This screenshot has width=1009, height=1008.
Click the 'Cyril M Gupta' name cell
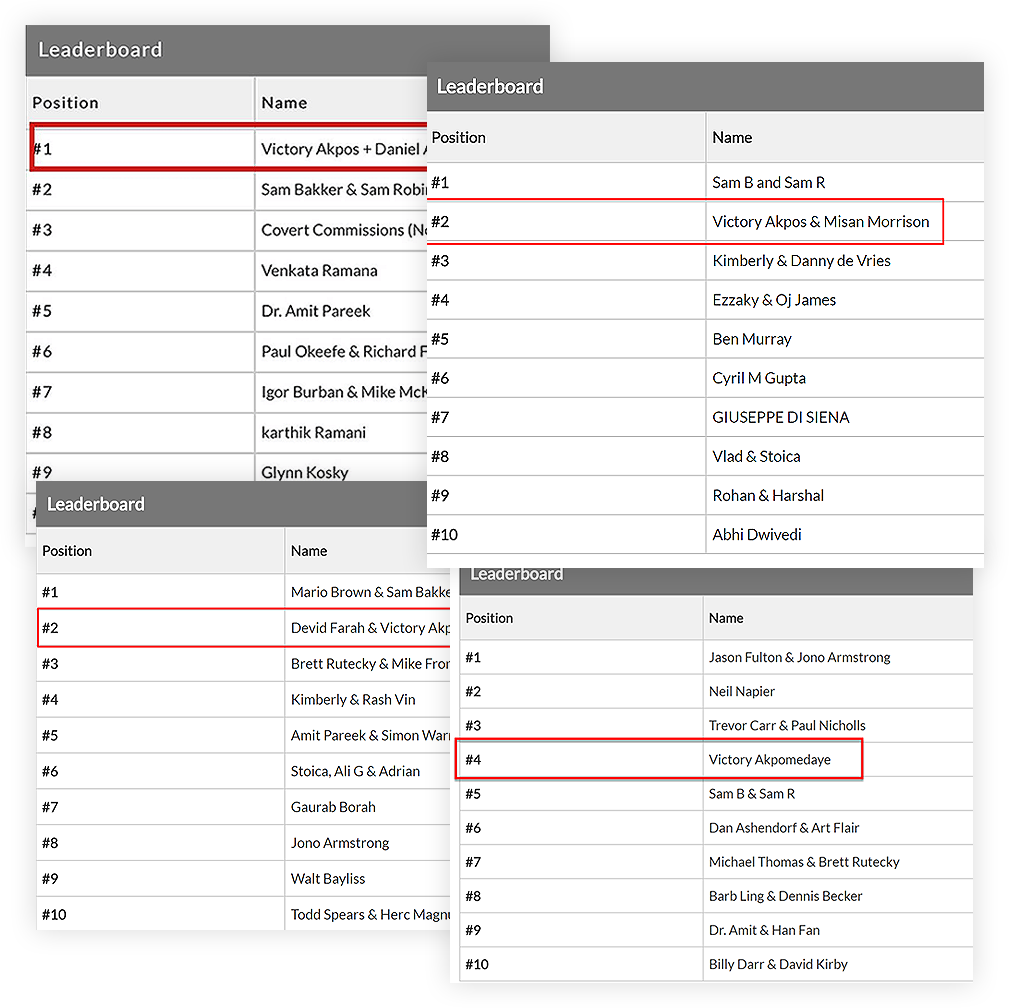click(845, 378)
